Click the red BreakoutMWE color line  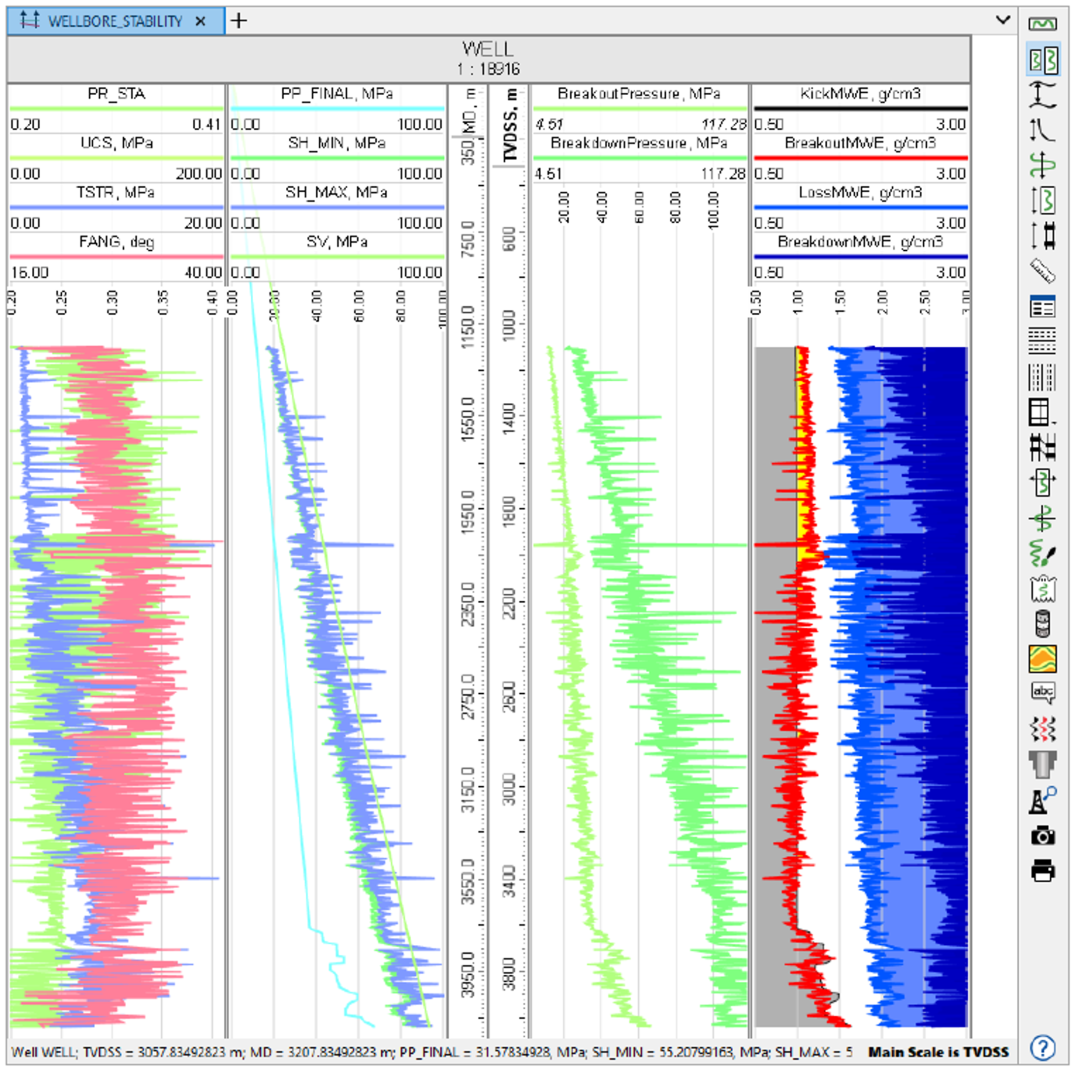(860, 158)
